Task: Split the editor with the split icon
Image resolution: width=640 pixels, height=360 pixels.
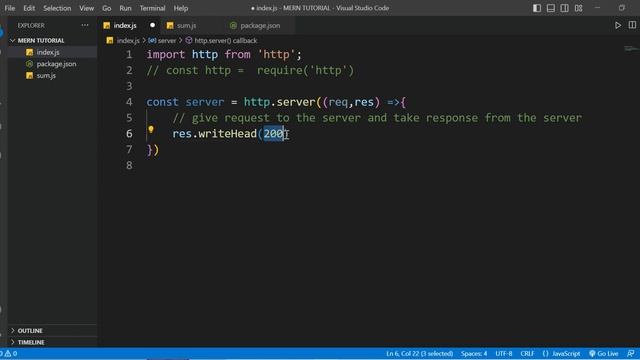Action: (632, 25)
